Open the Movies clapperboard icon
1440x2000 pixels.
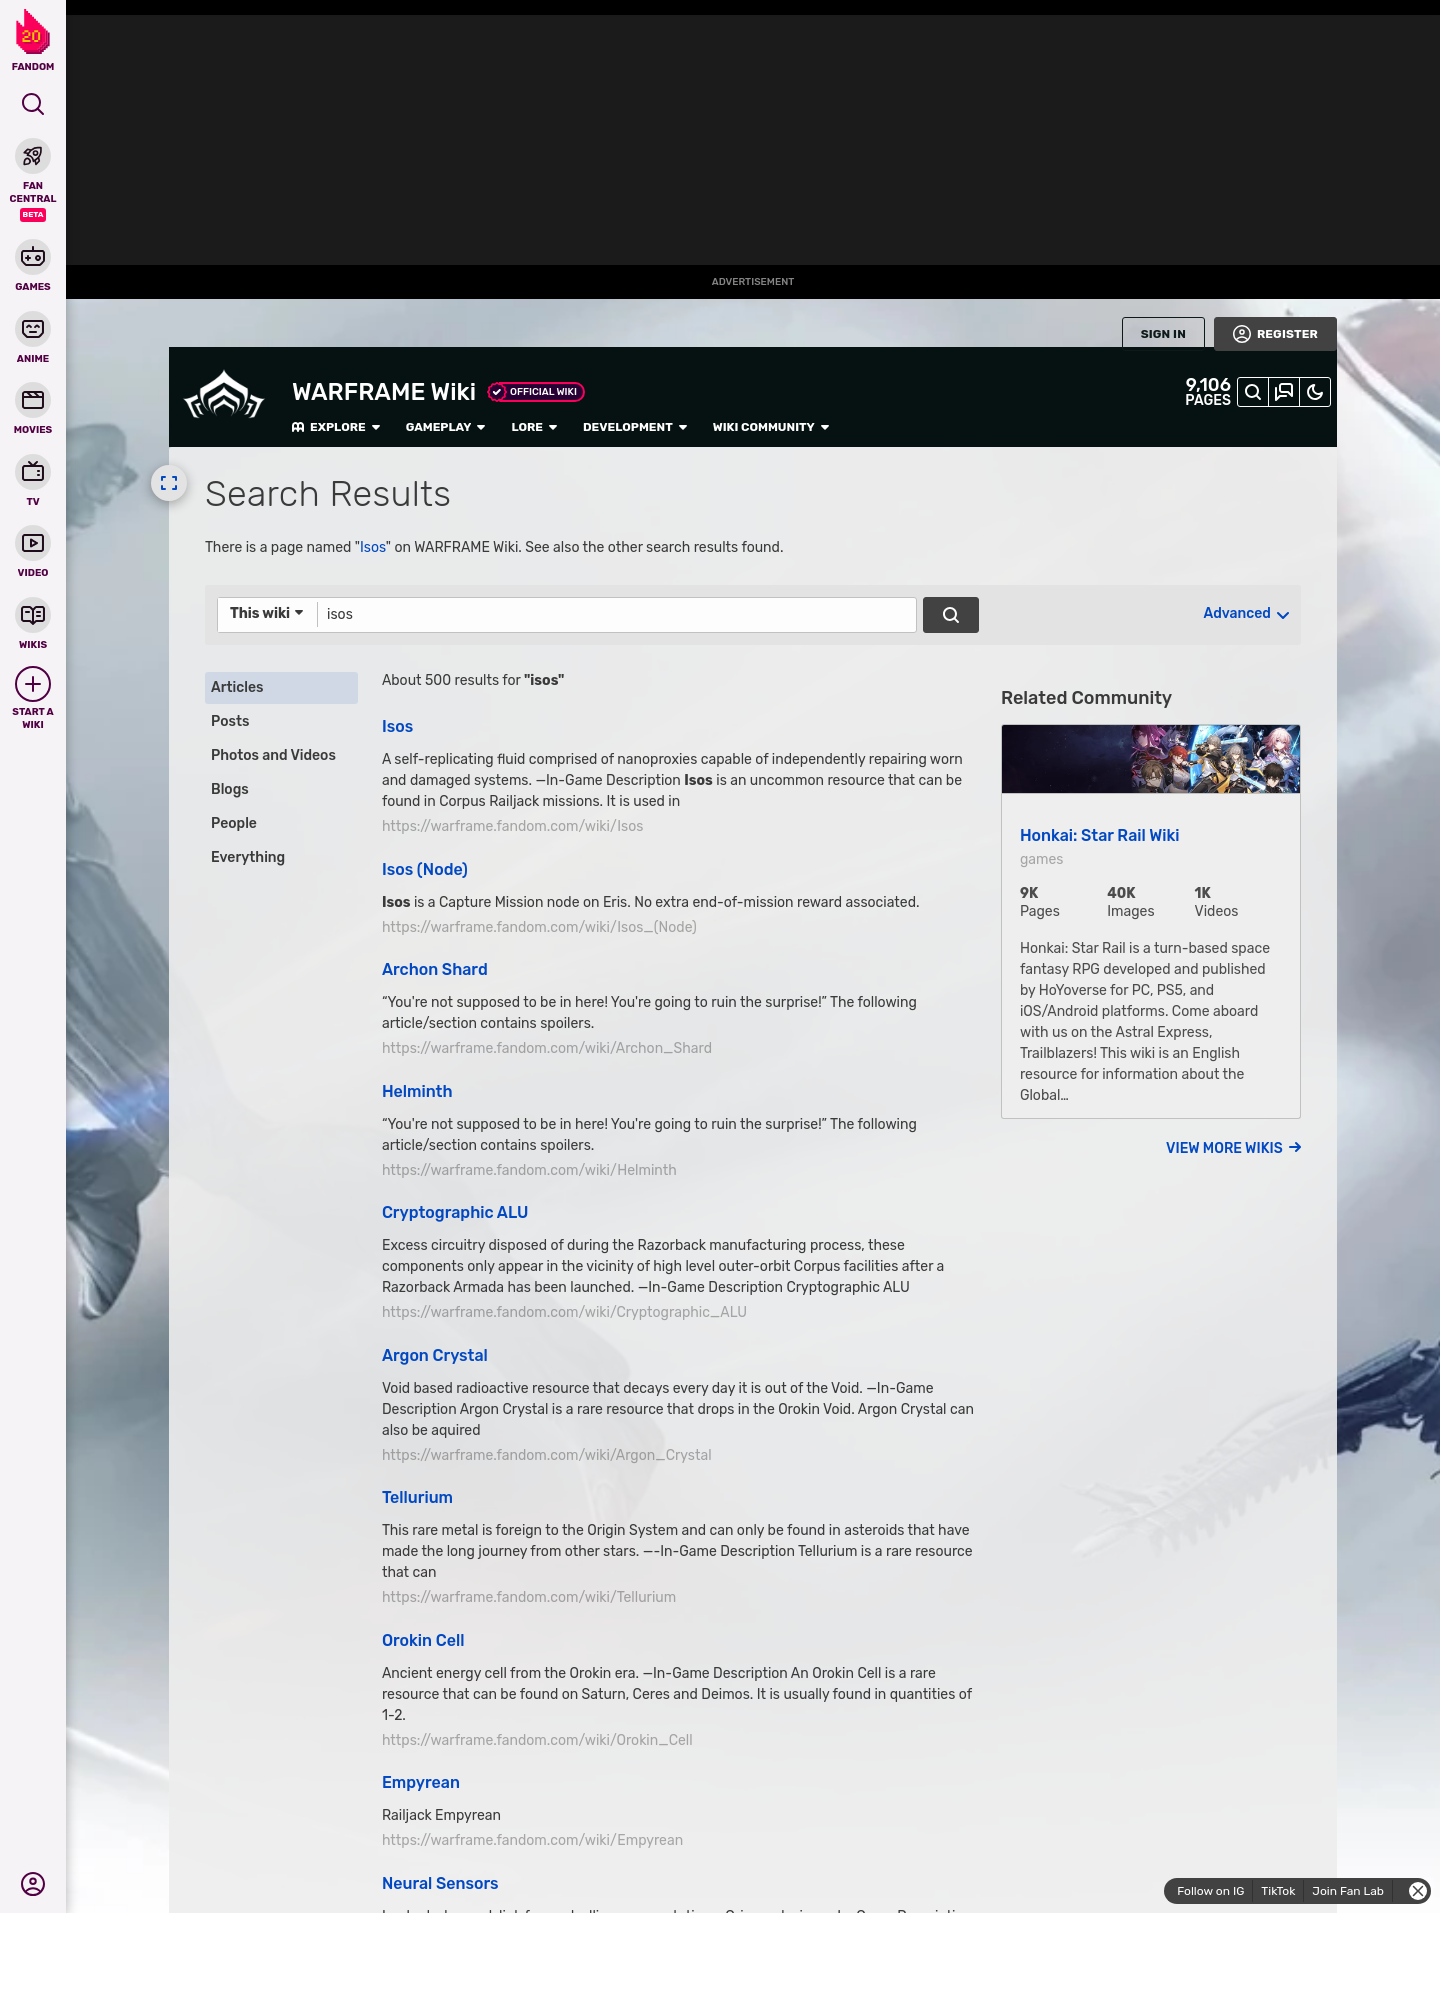point(33,400)
